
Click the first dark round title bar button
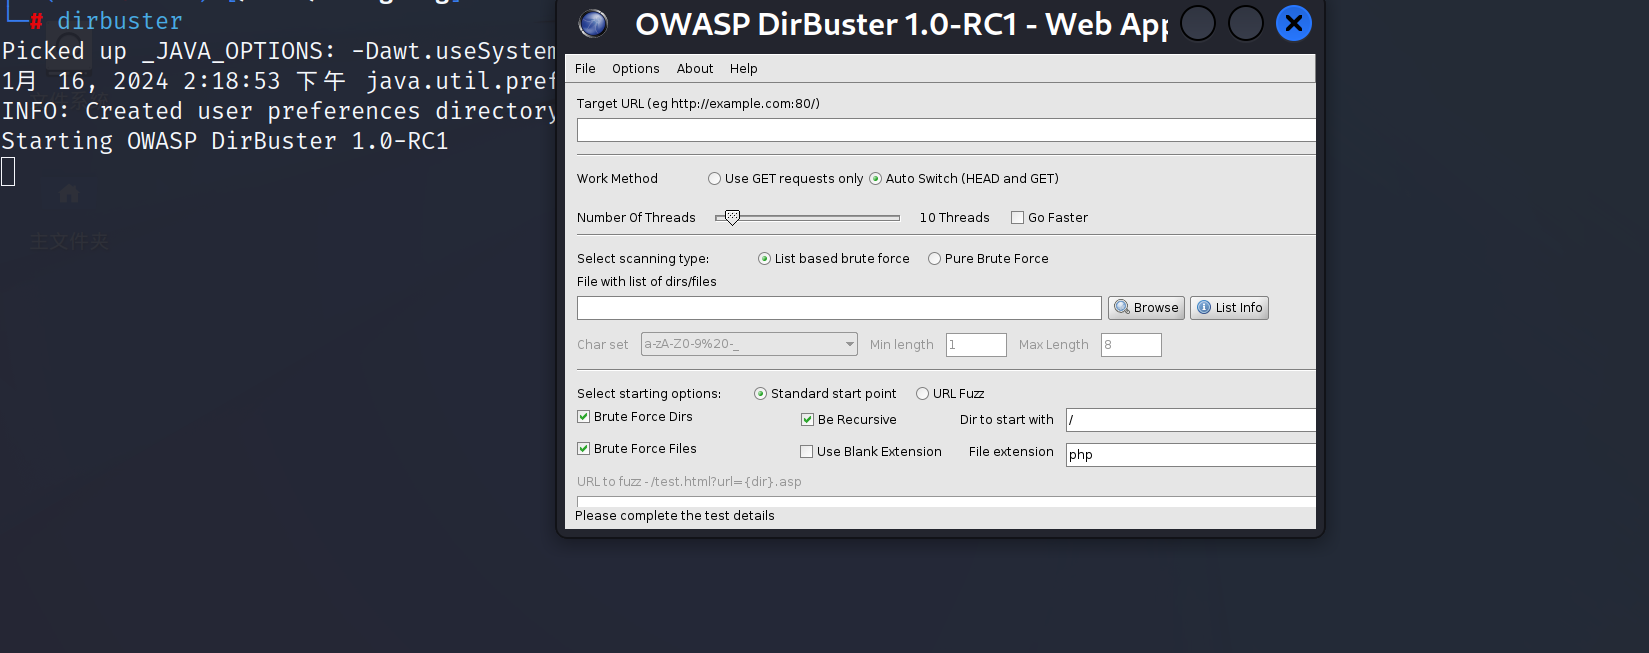[x=1198, y=23]
